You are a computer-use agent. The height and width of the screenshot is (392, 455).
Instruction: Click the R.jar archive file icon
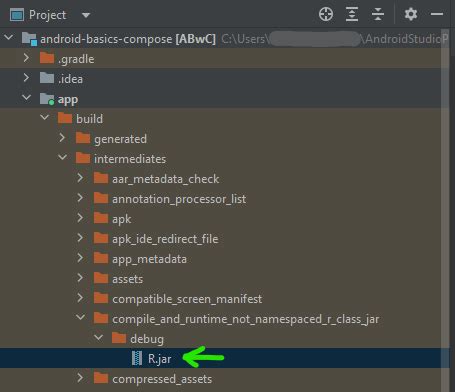137,358
